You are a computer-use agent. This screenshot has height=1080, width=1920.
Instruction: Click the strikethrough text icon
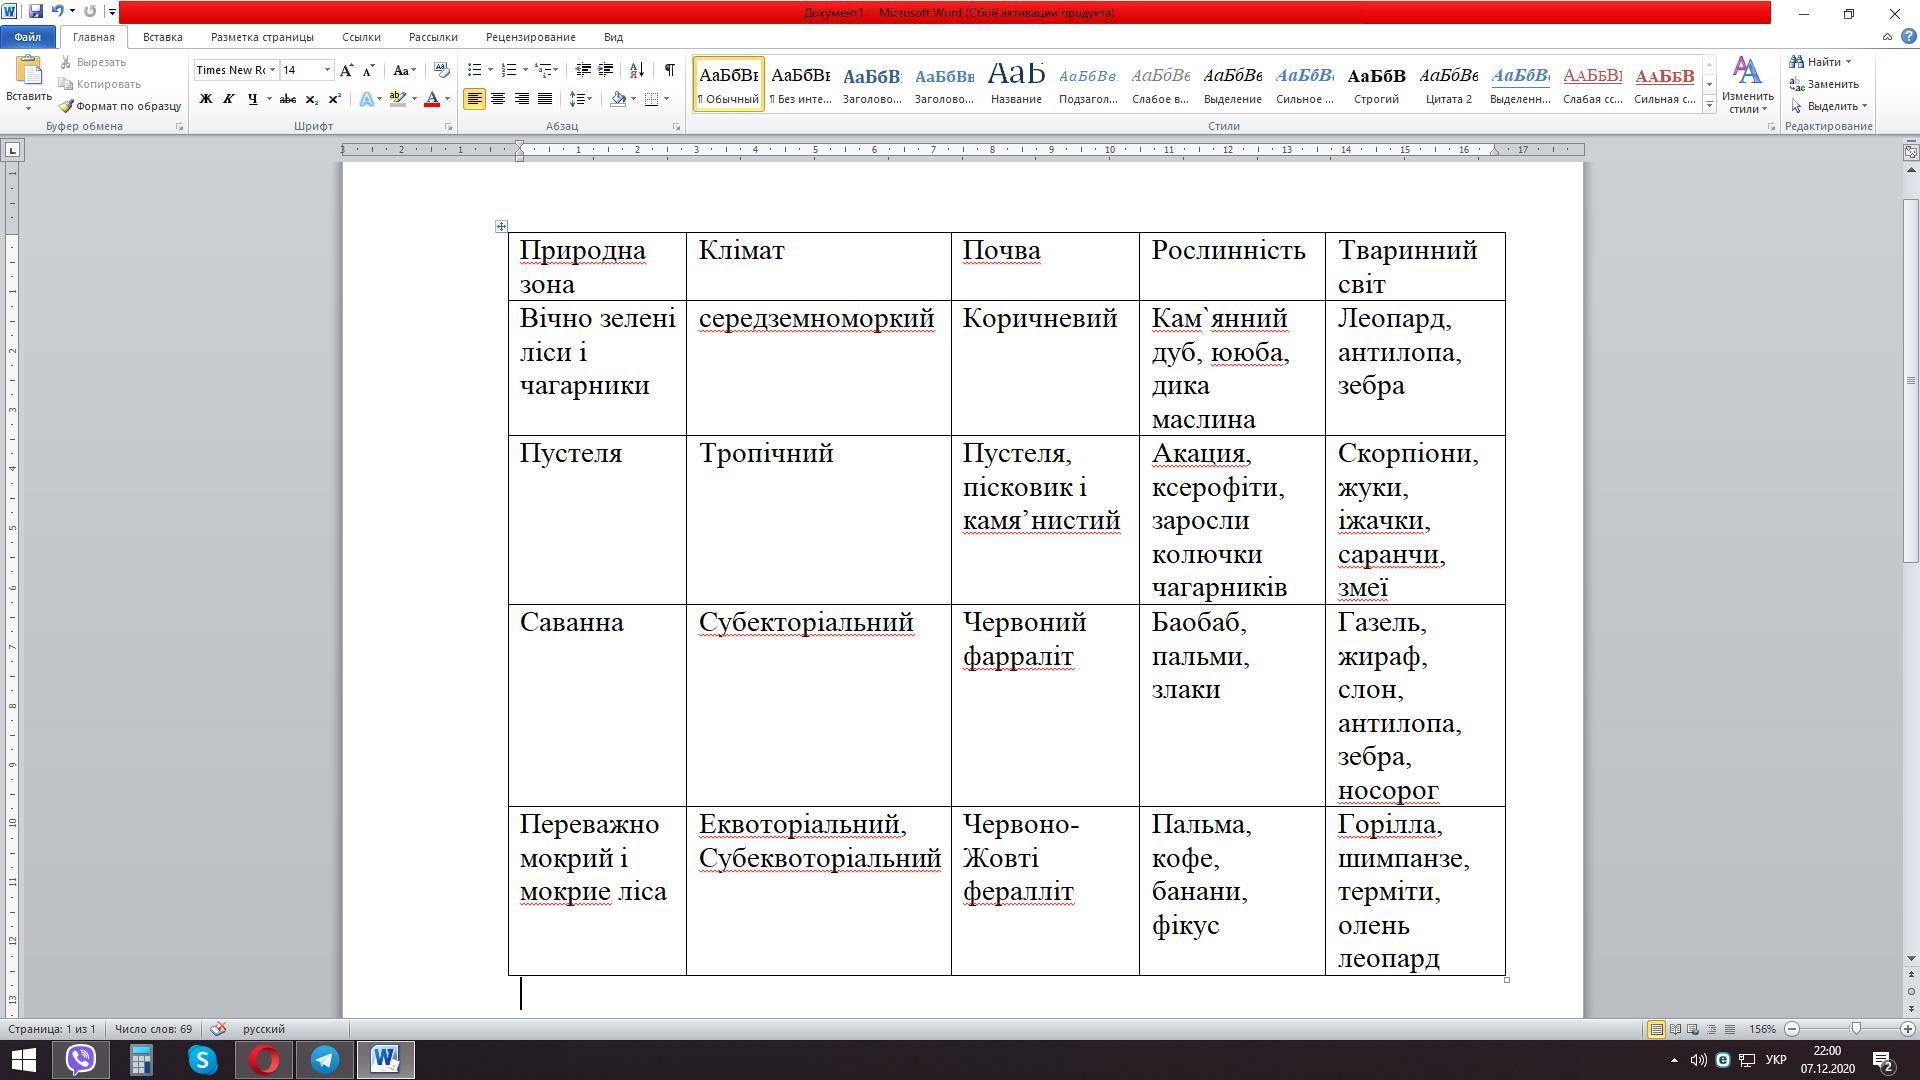(x=288, y=99)
